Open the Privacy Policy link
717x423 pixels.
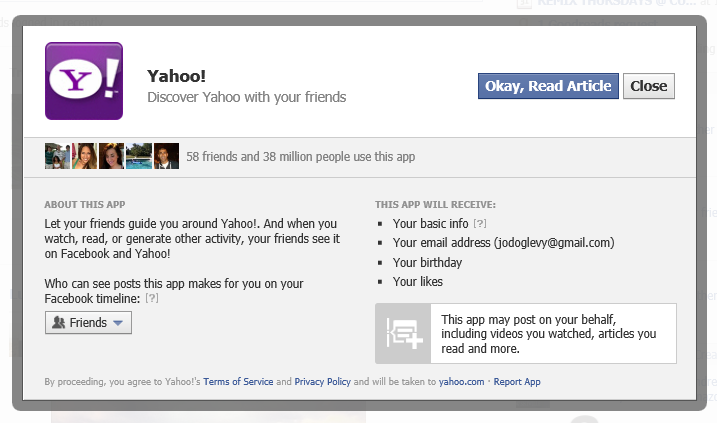point(322,381)
